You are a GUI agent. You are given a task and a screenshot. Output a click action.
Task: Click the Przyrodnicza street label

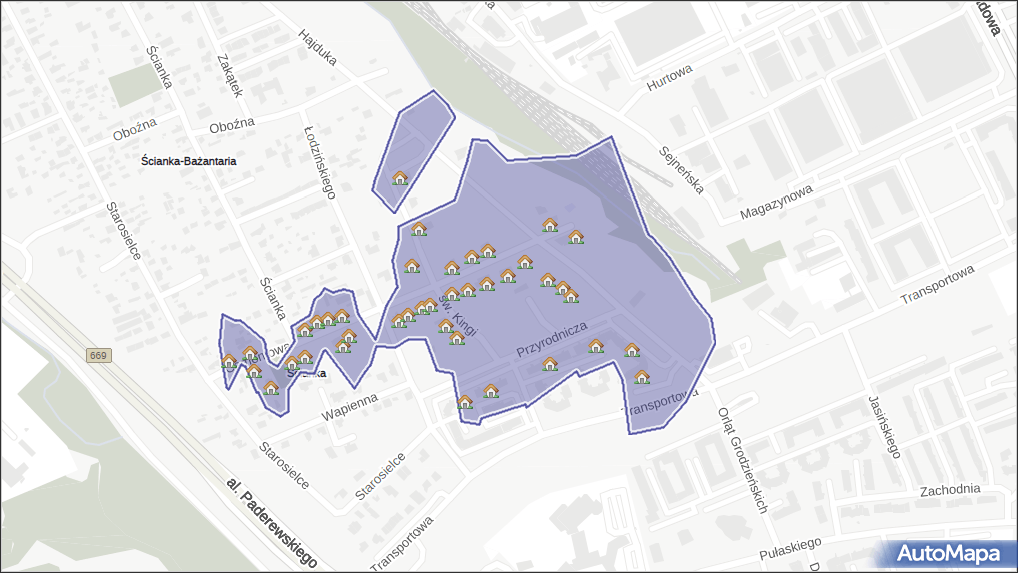[x=551, y=340]
